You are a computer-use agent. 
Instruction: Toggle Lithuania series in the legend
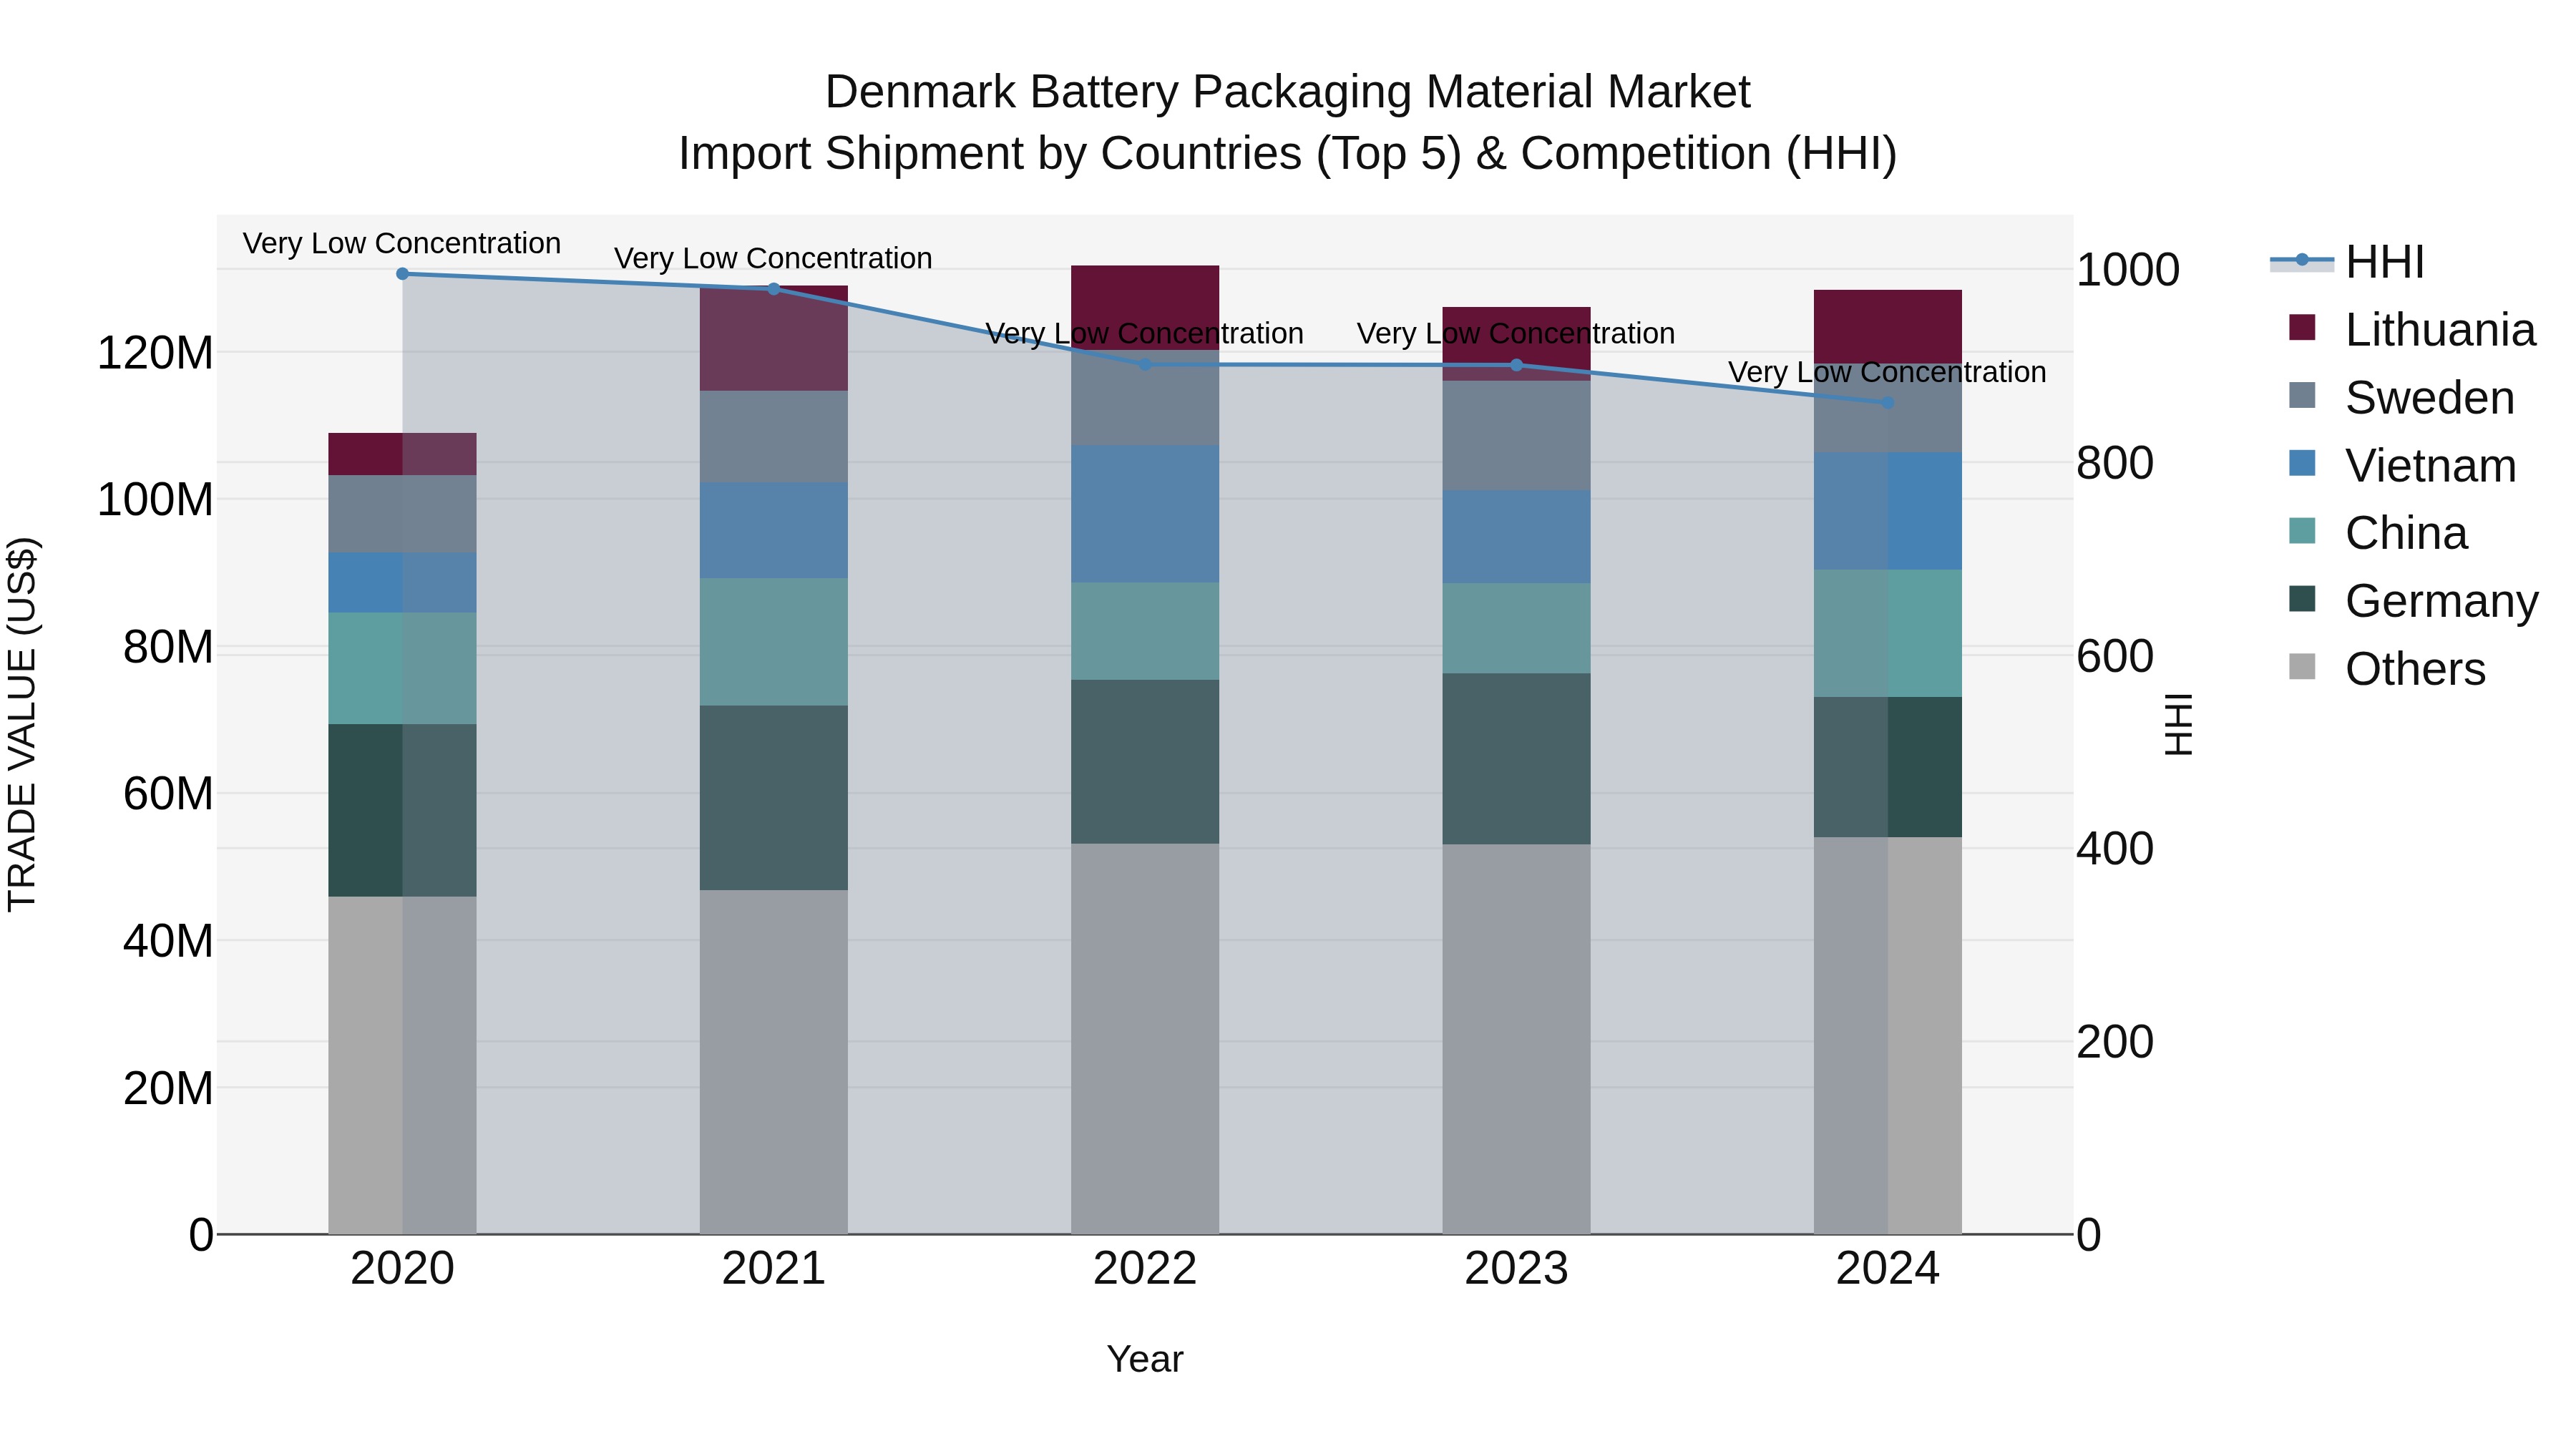[2412, 330]
